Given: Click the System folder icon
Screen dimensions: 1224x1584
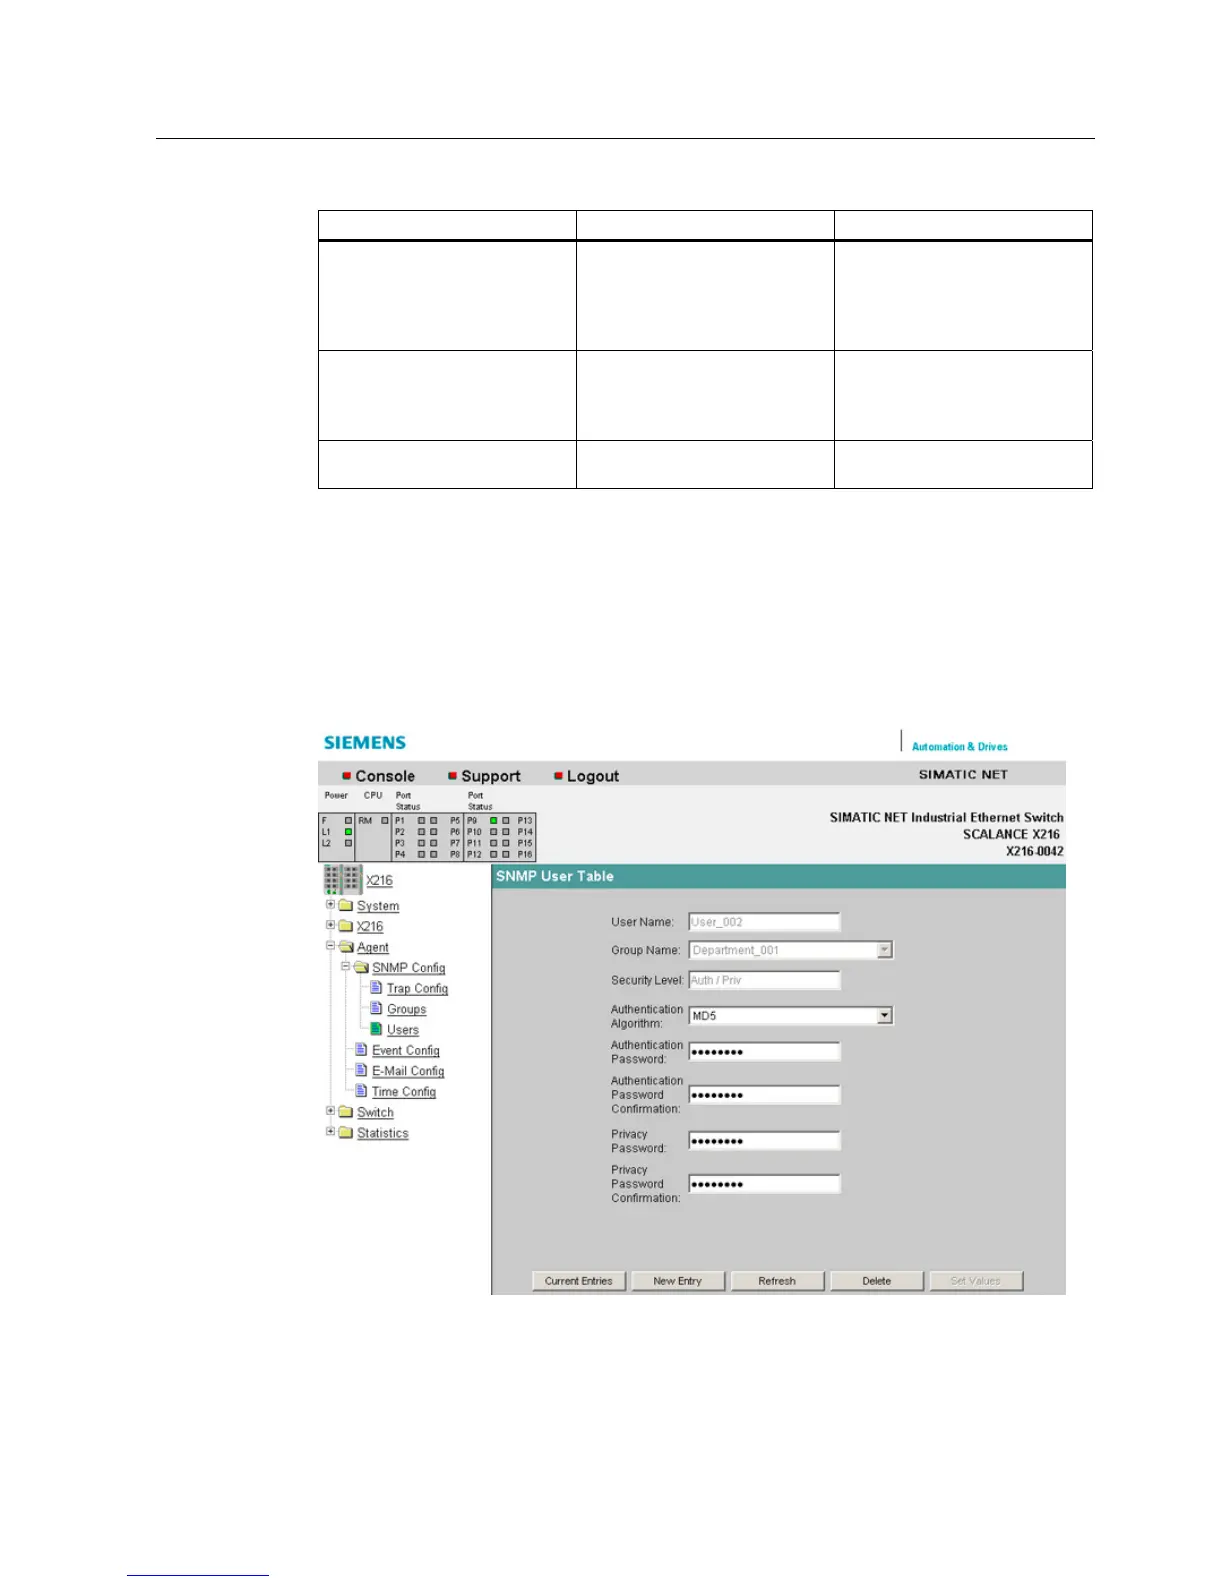Looking at the screenshot, I should point(346,906).
